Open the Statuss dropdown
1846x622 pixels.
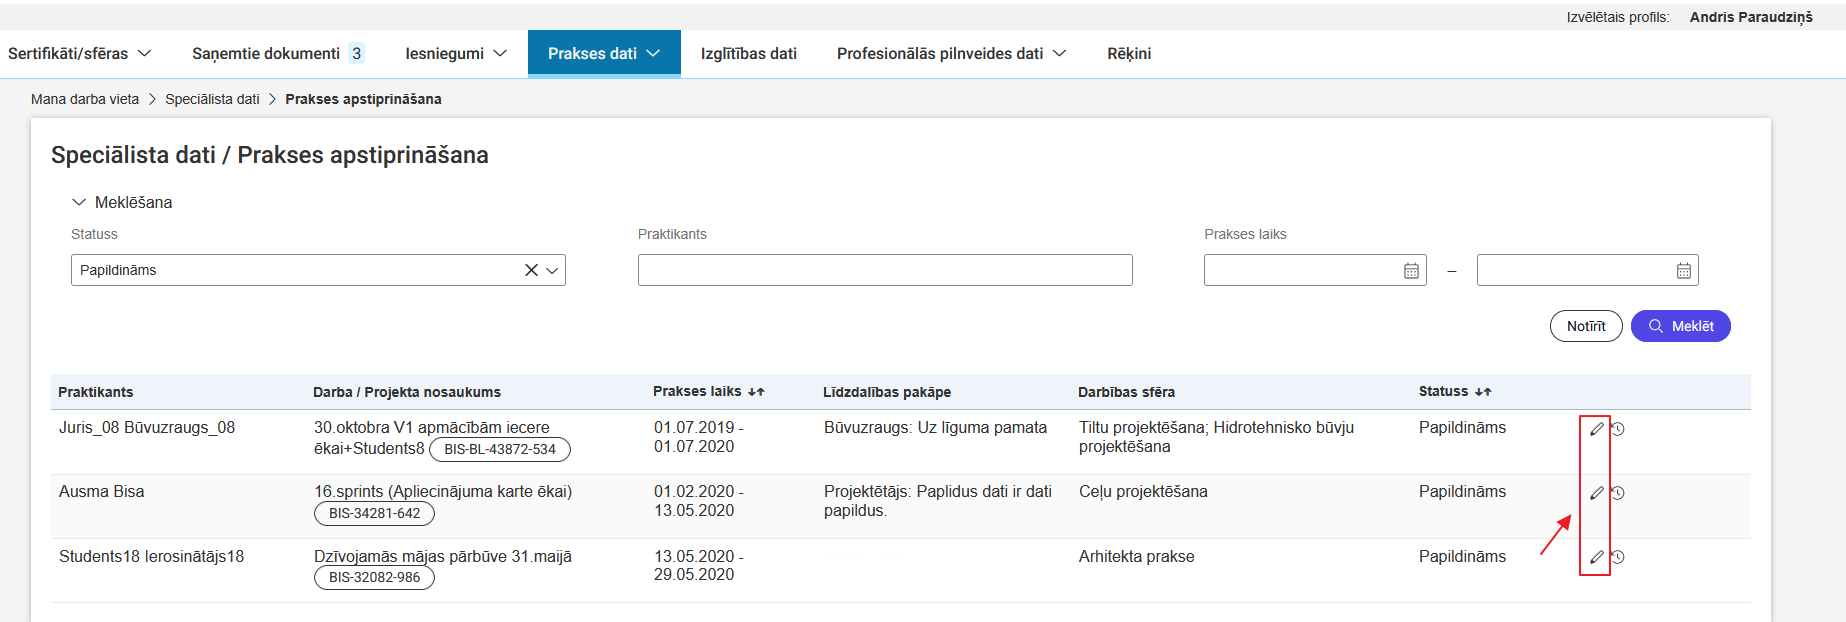pyautogui.click(x=551, y=269)
